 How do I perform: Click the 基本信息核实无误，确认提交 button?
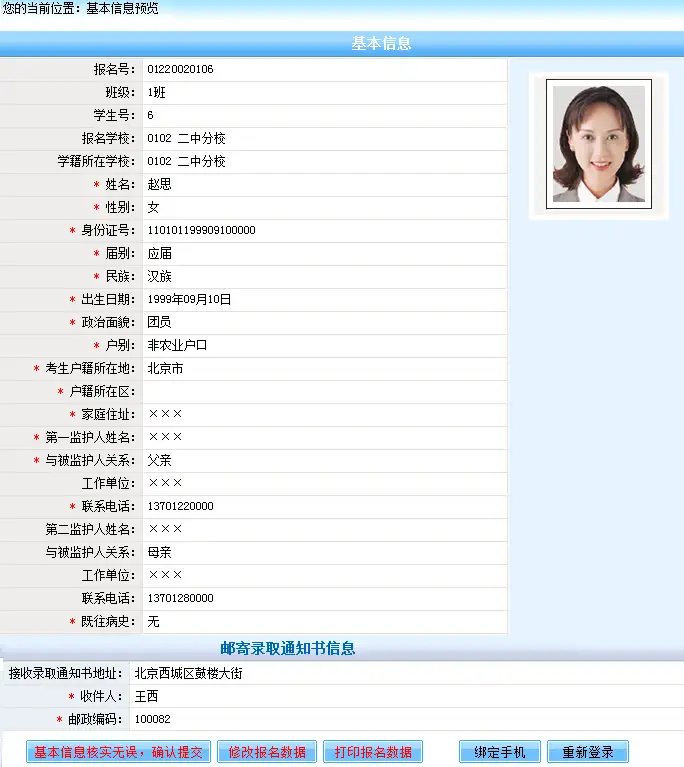point(118,752)
